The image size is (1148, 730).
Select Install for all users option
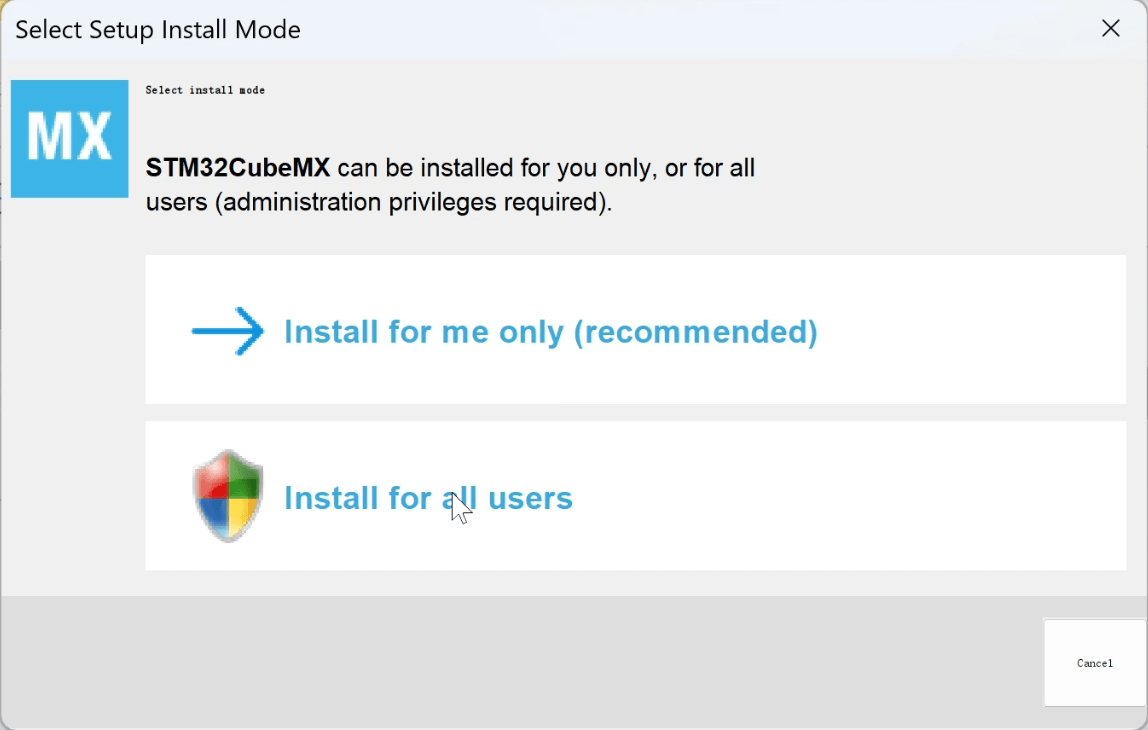click(428, 497)
